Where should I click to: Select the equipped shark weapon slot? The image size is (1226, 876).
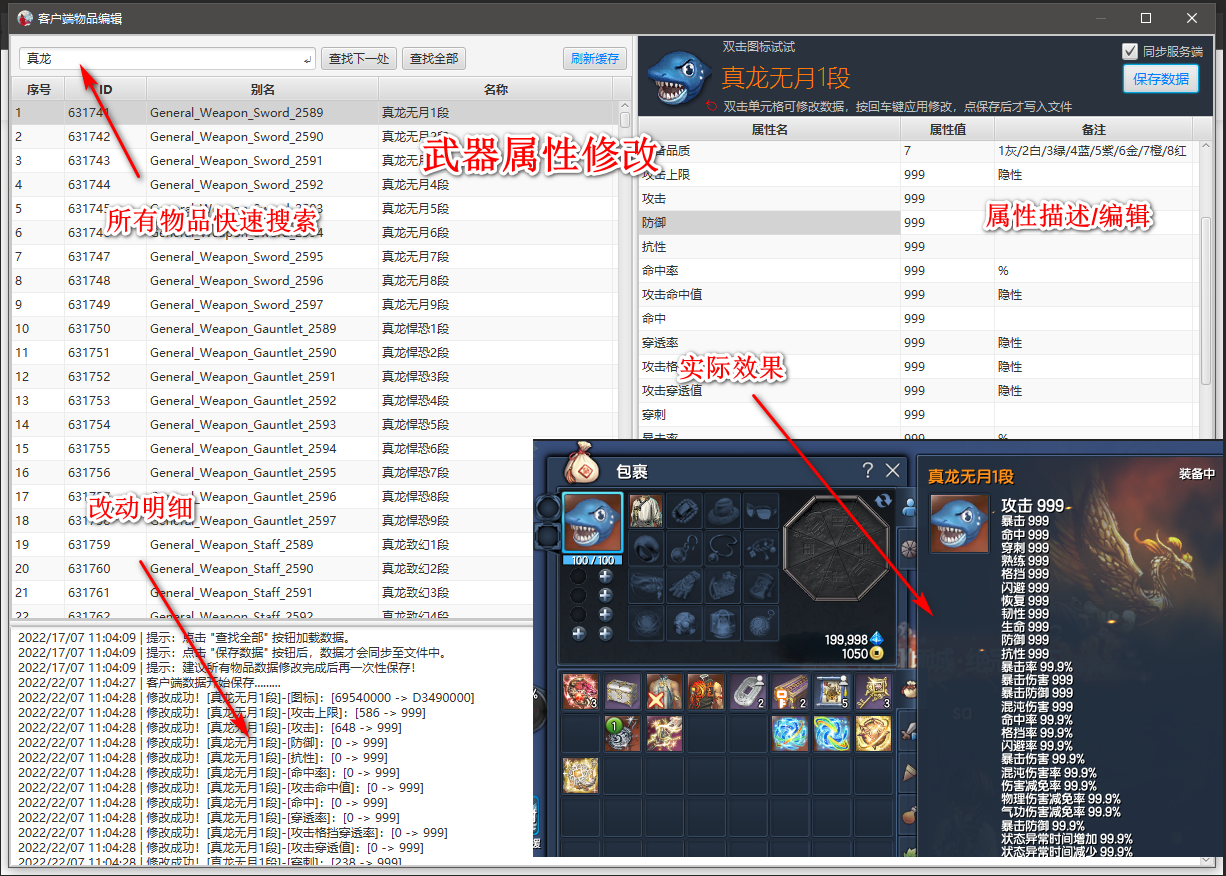click(593, 524)
